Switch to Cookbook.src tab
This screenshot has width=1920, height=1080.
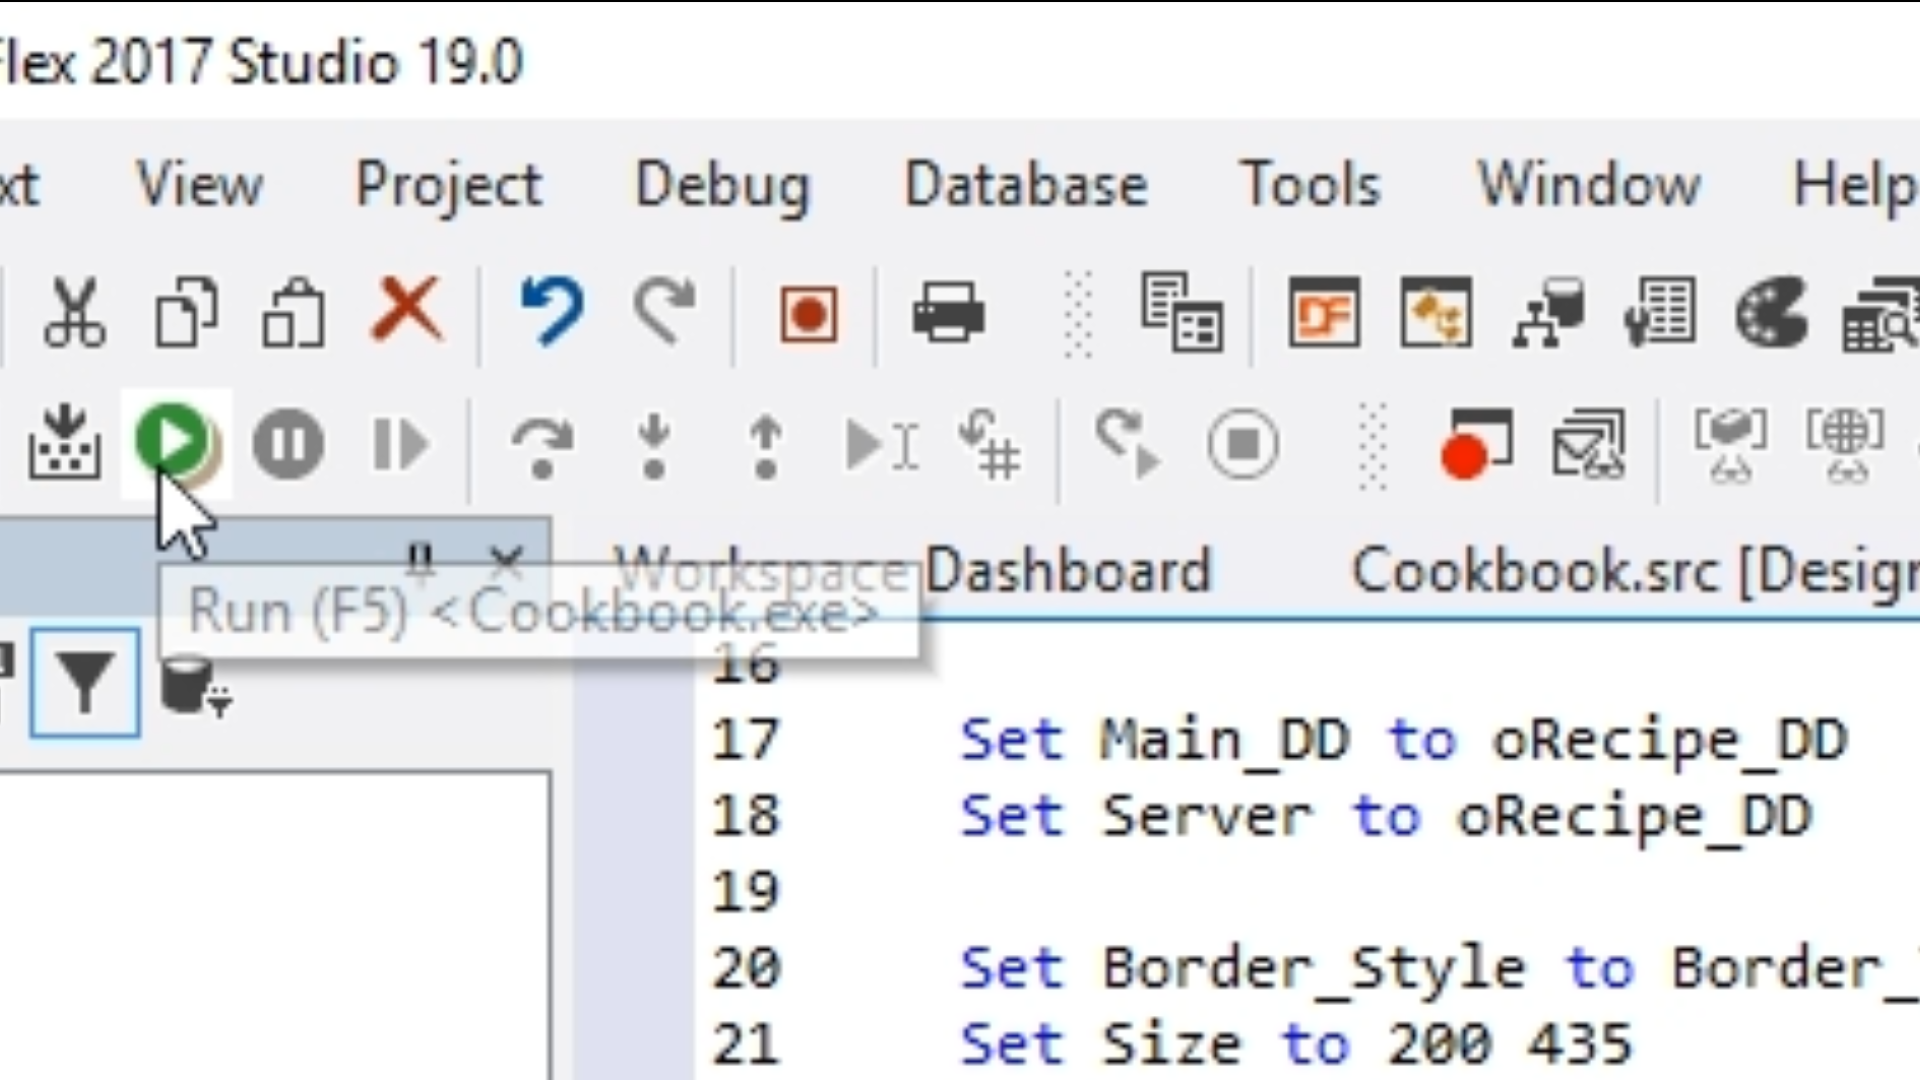tap(1630, 572)
